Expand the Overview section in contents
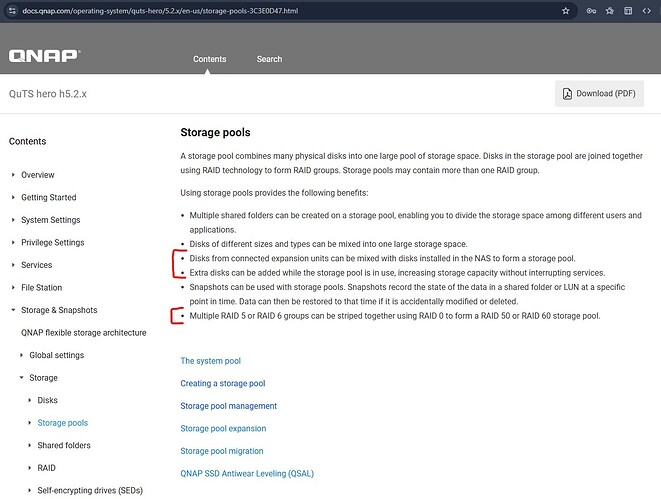 click(38, 175)
